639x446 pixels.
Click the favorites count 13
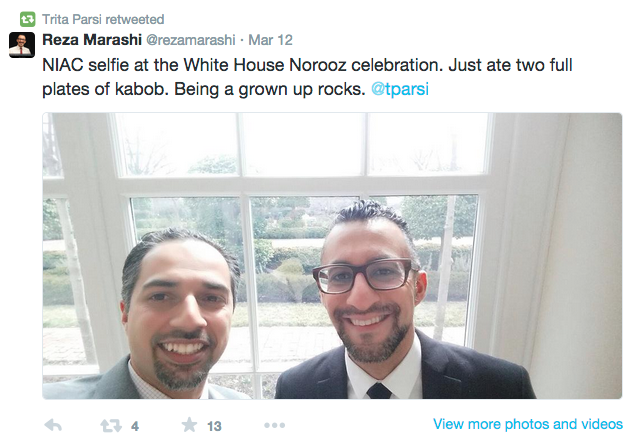(214, 426)
